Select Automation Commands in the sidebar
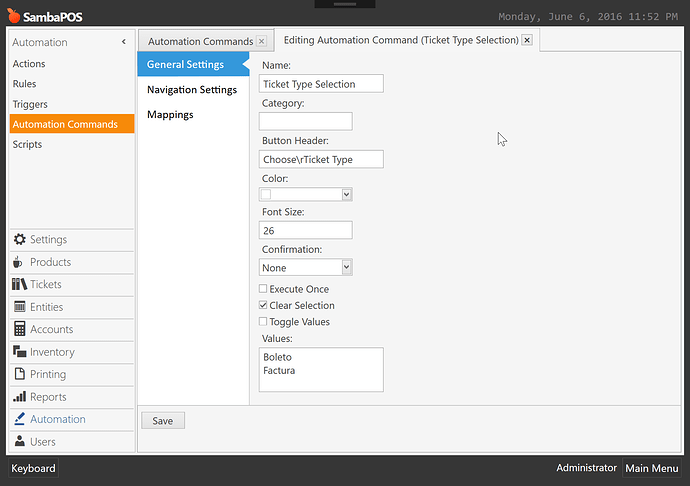690x486 pixels. (72, 124)
